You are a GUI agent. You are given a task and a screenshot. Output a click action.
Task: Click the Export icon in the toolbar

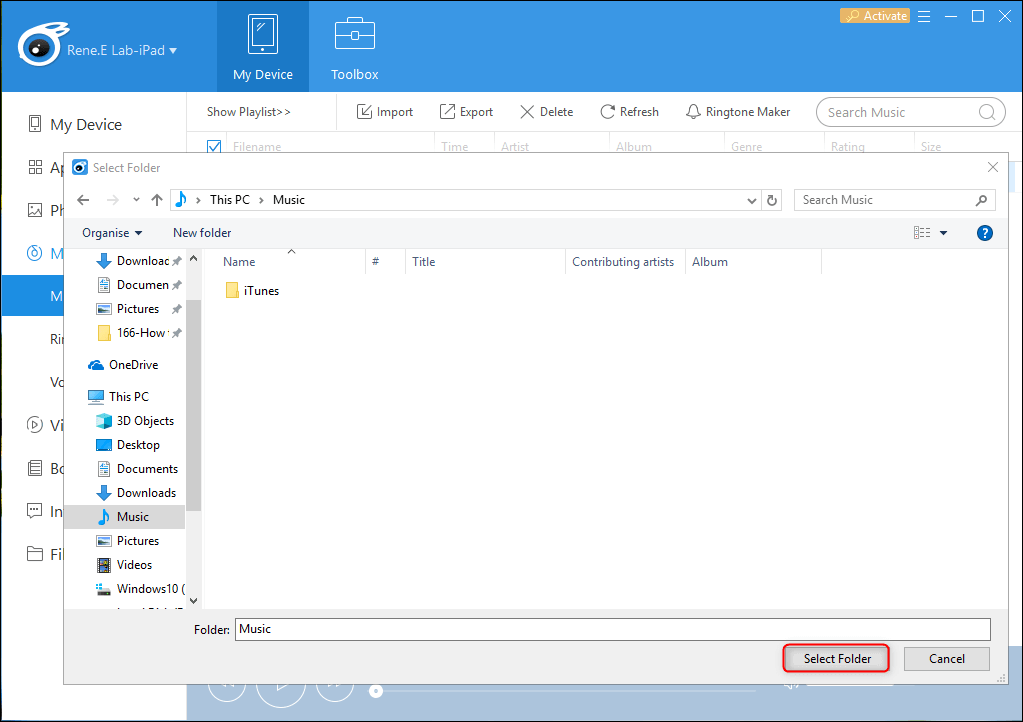tap(448, 112)
